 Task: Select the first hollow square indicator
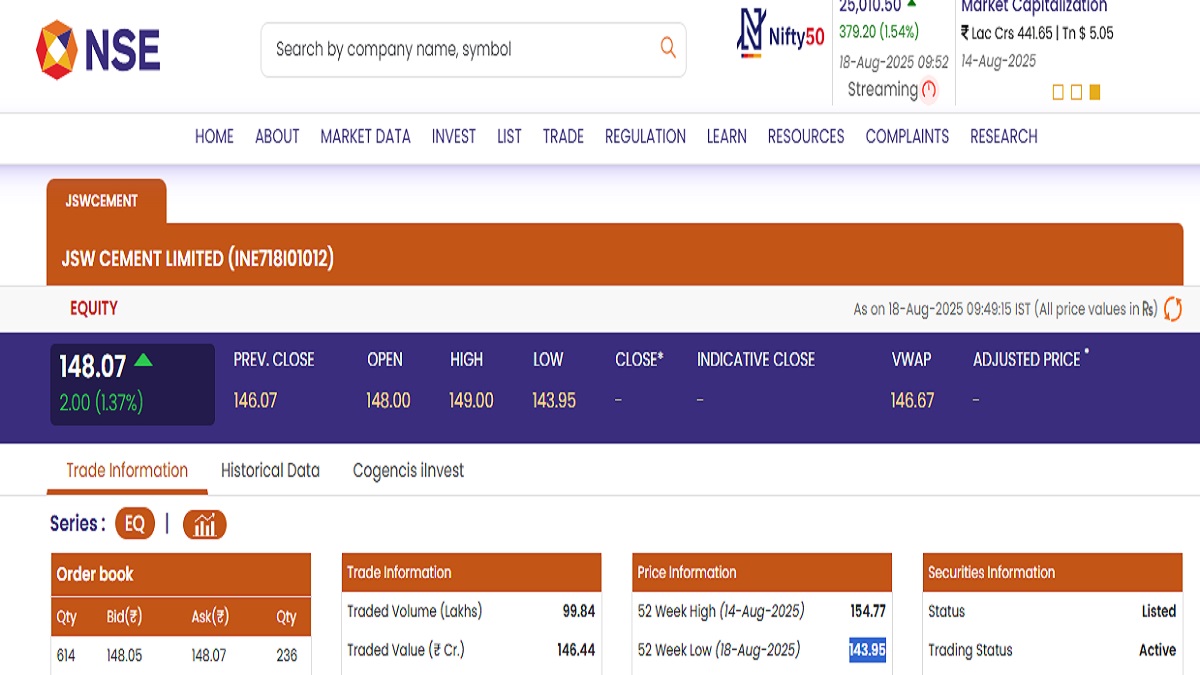point(1058,92)
